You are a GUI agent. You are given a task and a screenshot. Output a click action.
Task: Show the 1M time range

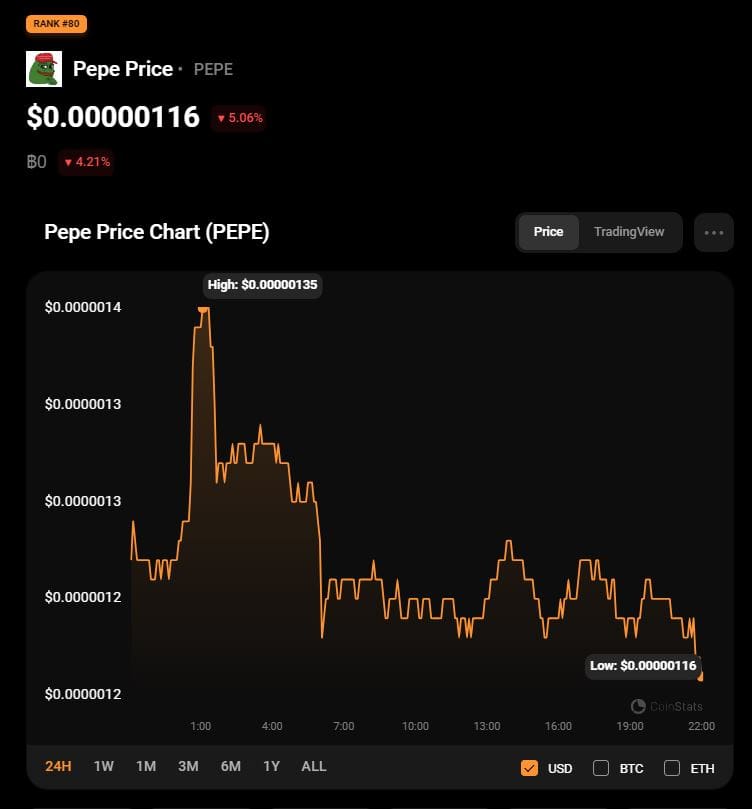pos(146,766)
